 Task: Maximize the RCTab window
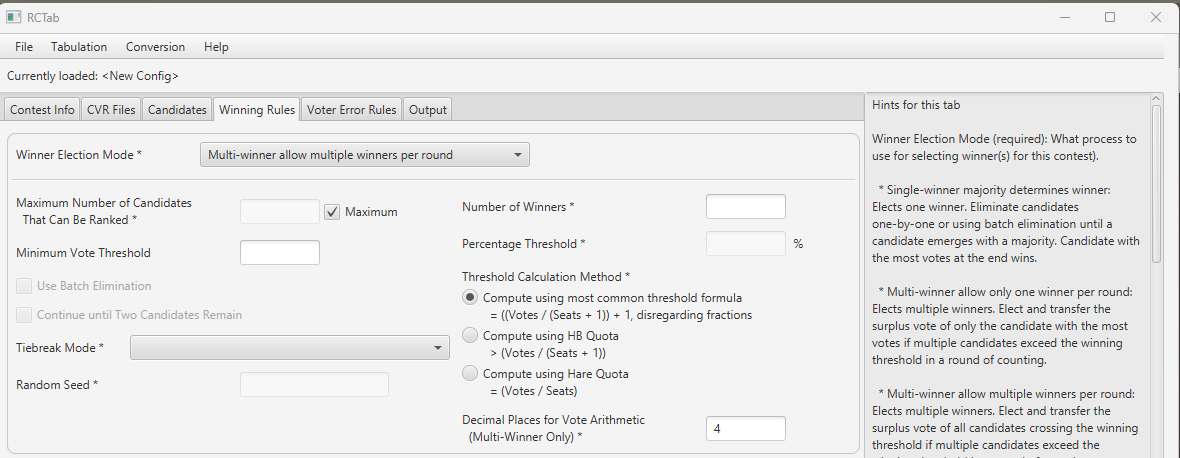tap(1110, 17)
